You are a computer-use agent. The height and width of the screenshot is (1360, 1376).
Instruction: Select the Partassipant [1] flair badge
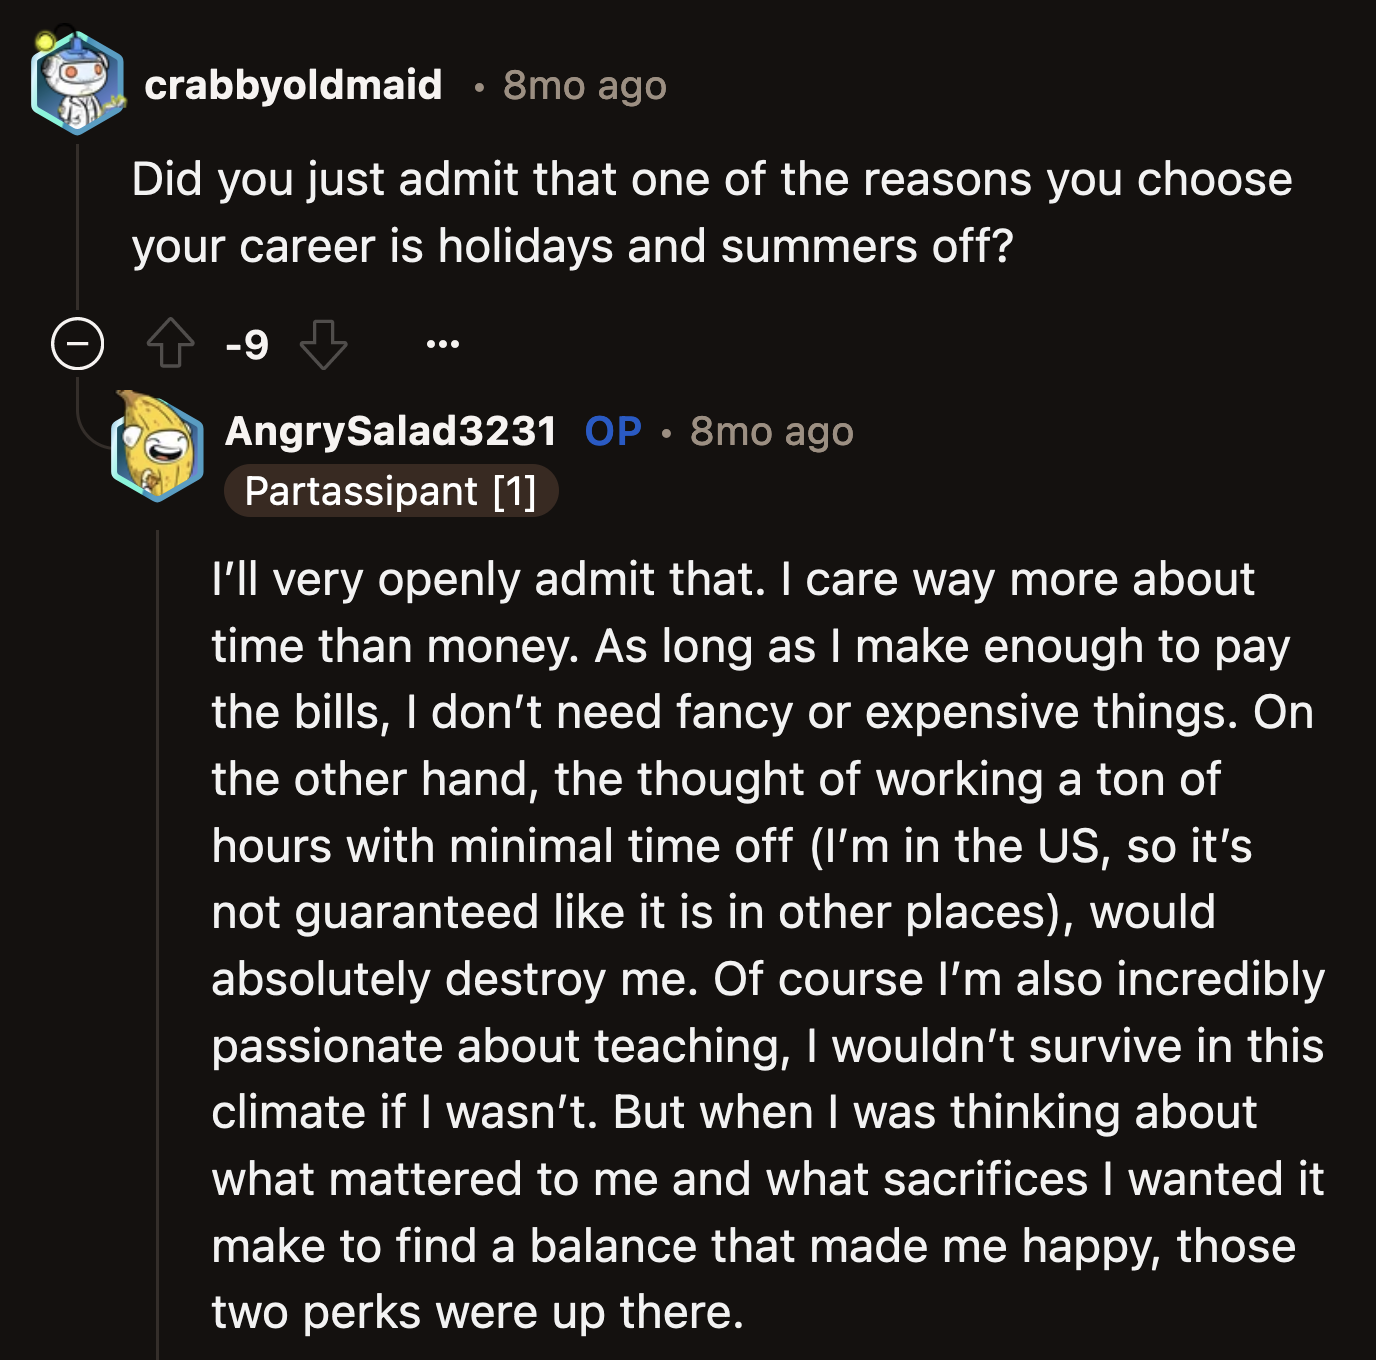pyautogui.click(x=392, y=491)
